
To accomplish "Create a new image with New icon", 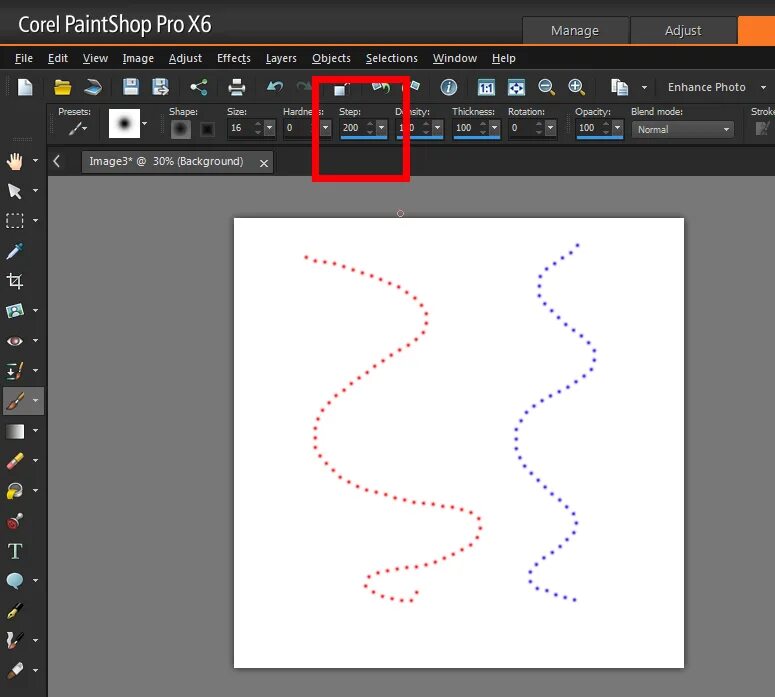I will [25, 87].
